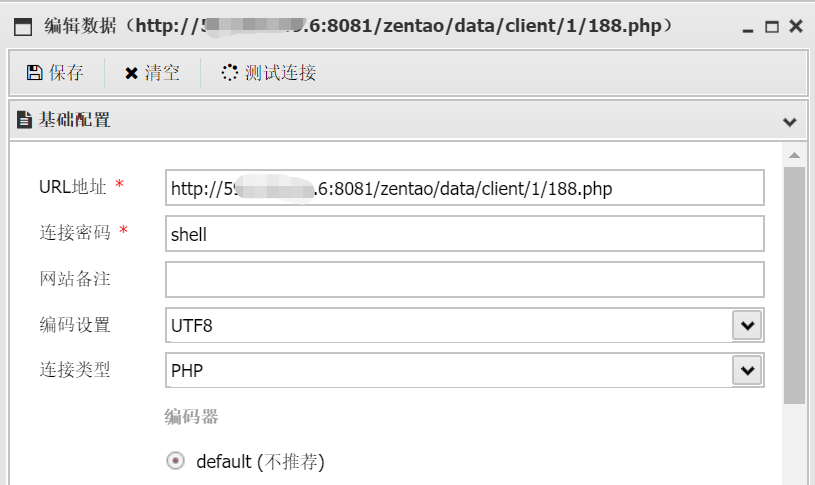Minimize the edit data dialog

coord(749,27)
